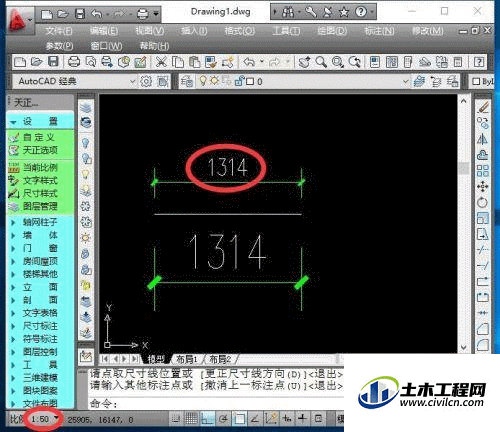Click 图层管理 in Tianzheng panel
The image size is (500, 432).
pyautogui.click(x=39, y=206)
